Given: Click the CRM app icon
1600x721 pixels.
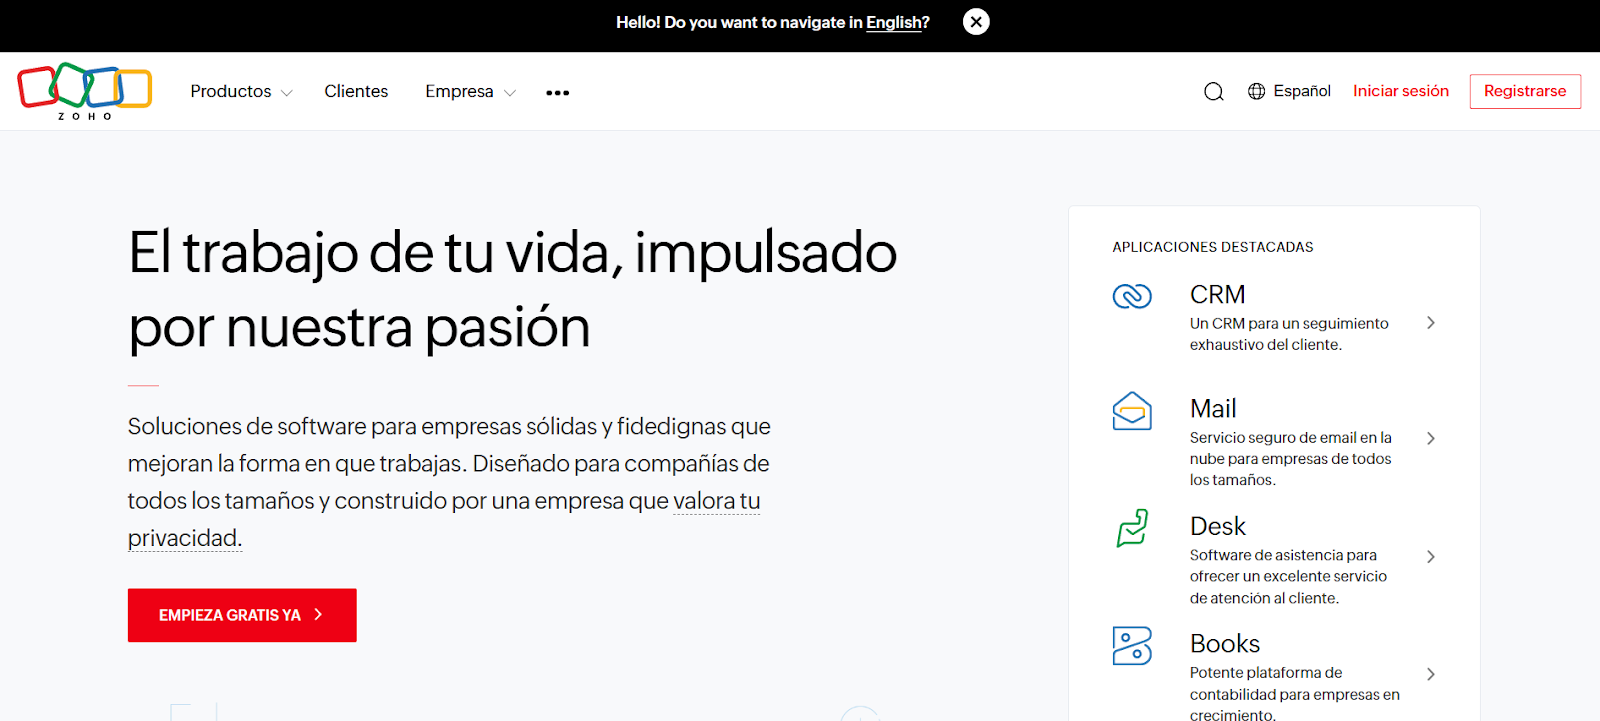Looking at the screenshot, I should tap(1132, 296).
